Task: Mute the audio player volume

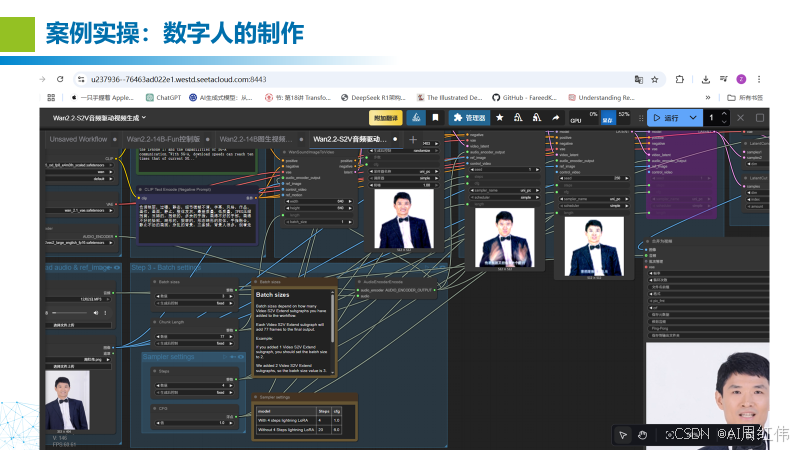Action: pos(95,313)
